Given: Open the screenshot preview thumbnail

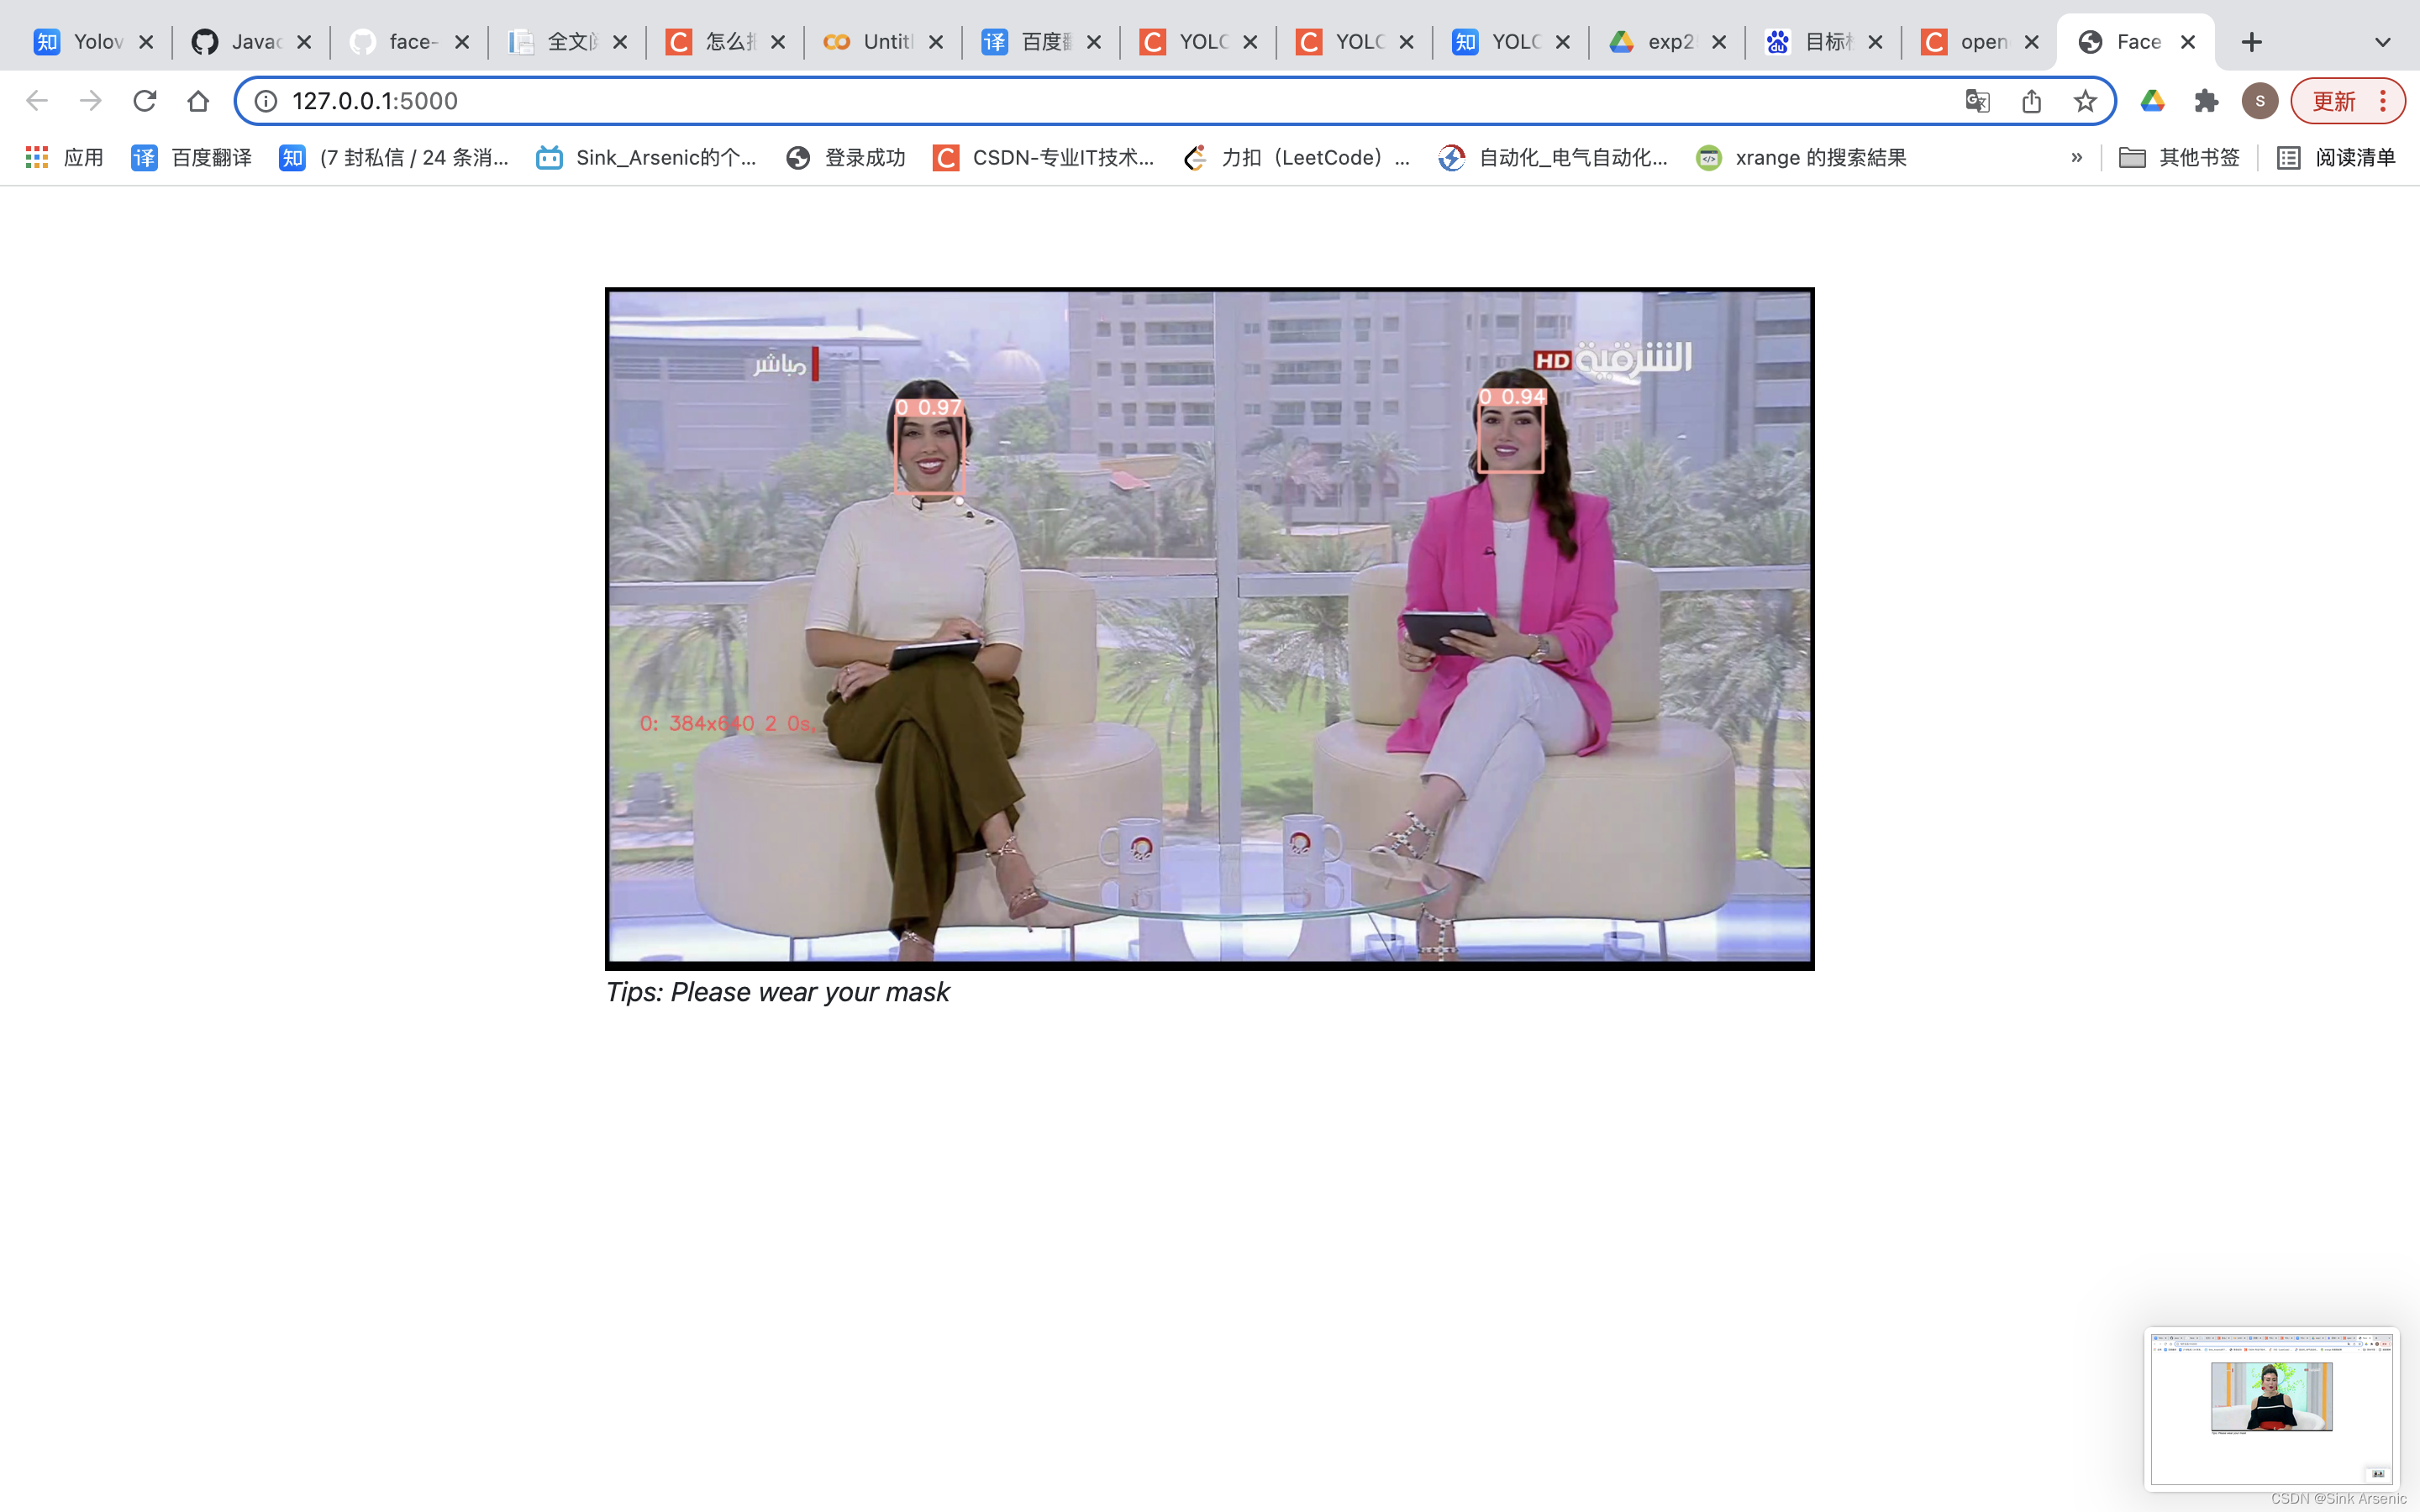Looking at the screenshot, I should click(2271, 1408).
